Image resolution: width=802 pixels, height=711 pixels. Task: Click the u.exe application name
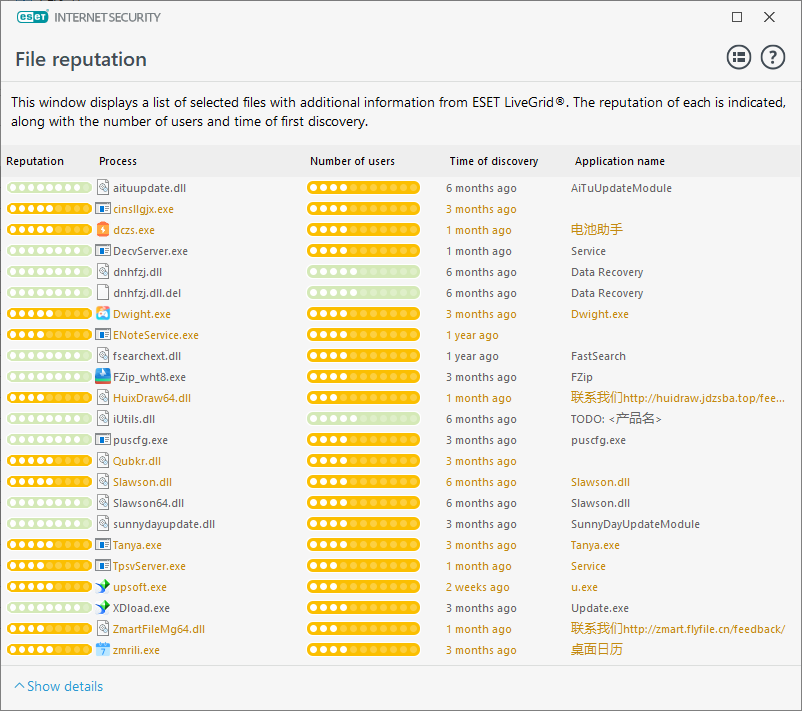[x=584, y=587]
